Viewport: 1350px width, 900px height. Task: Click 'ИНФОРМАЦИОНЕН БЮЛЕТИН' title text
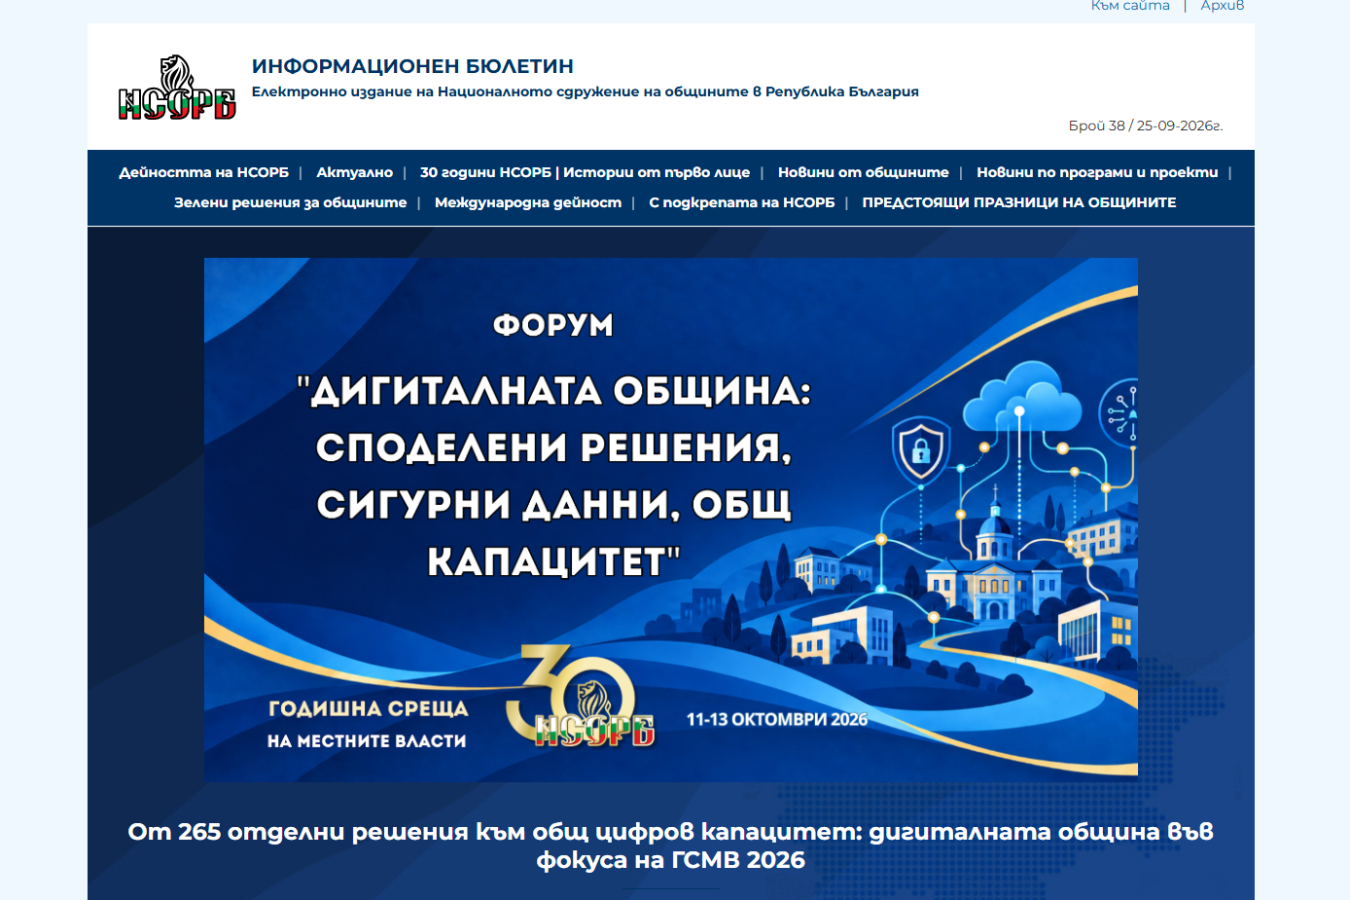pos(413,66)
